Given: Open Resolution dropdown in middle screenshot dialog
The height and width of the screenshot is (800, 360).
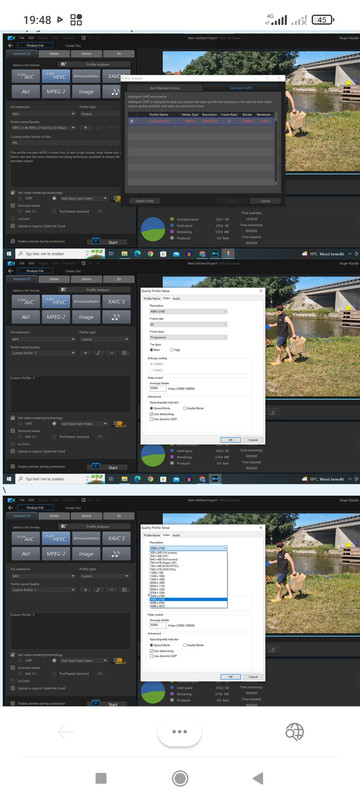Looking at the screenshot, I should [188, 311].
